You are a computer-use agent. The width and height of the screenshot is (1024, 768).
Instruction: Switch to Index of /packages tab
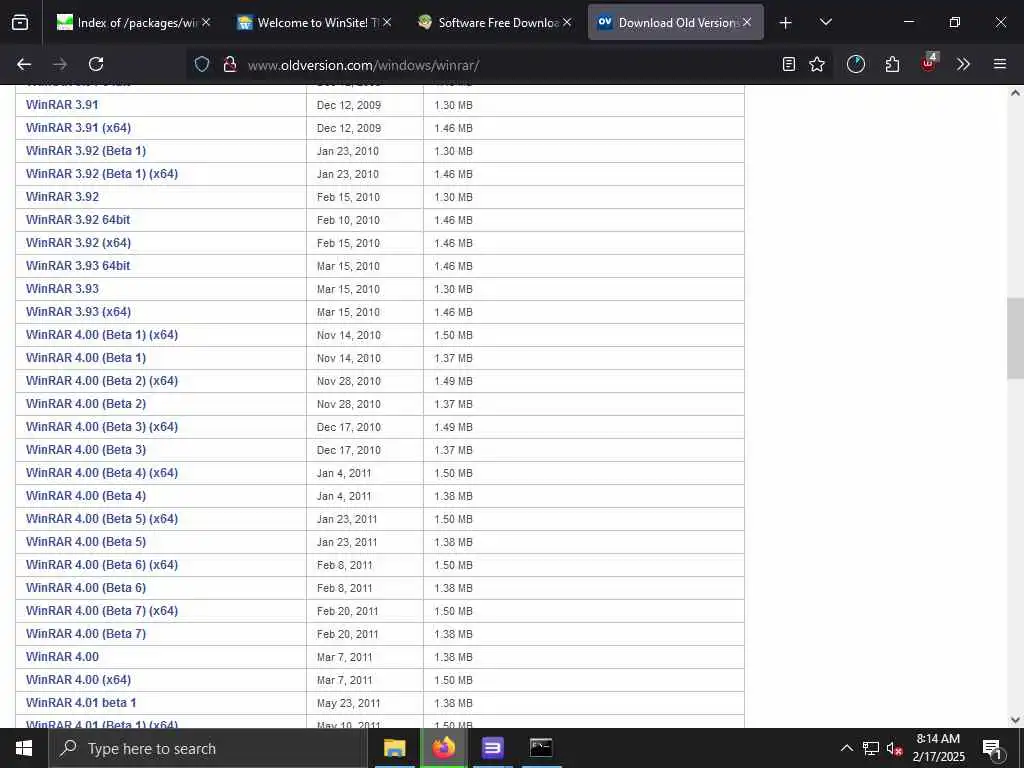point(133,22)
